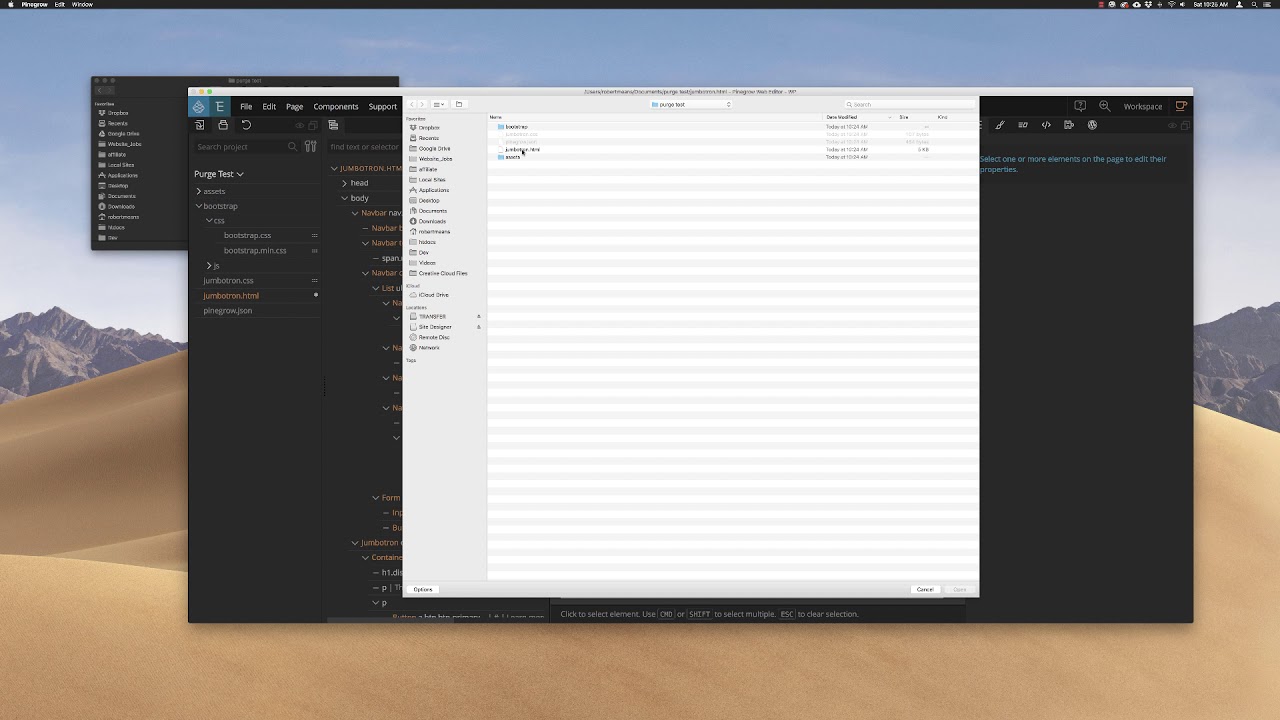Click the printer-shaped icon in the project toolbar
This screenshot has width=1280, height=720.
coord(223,125)
